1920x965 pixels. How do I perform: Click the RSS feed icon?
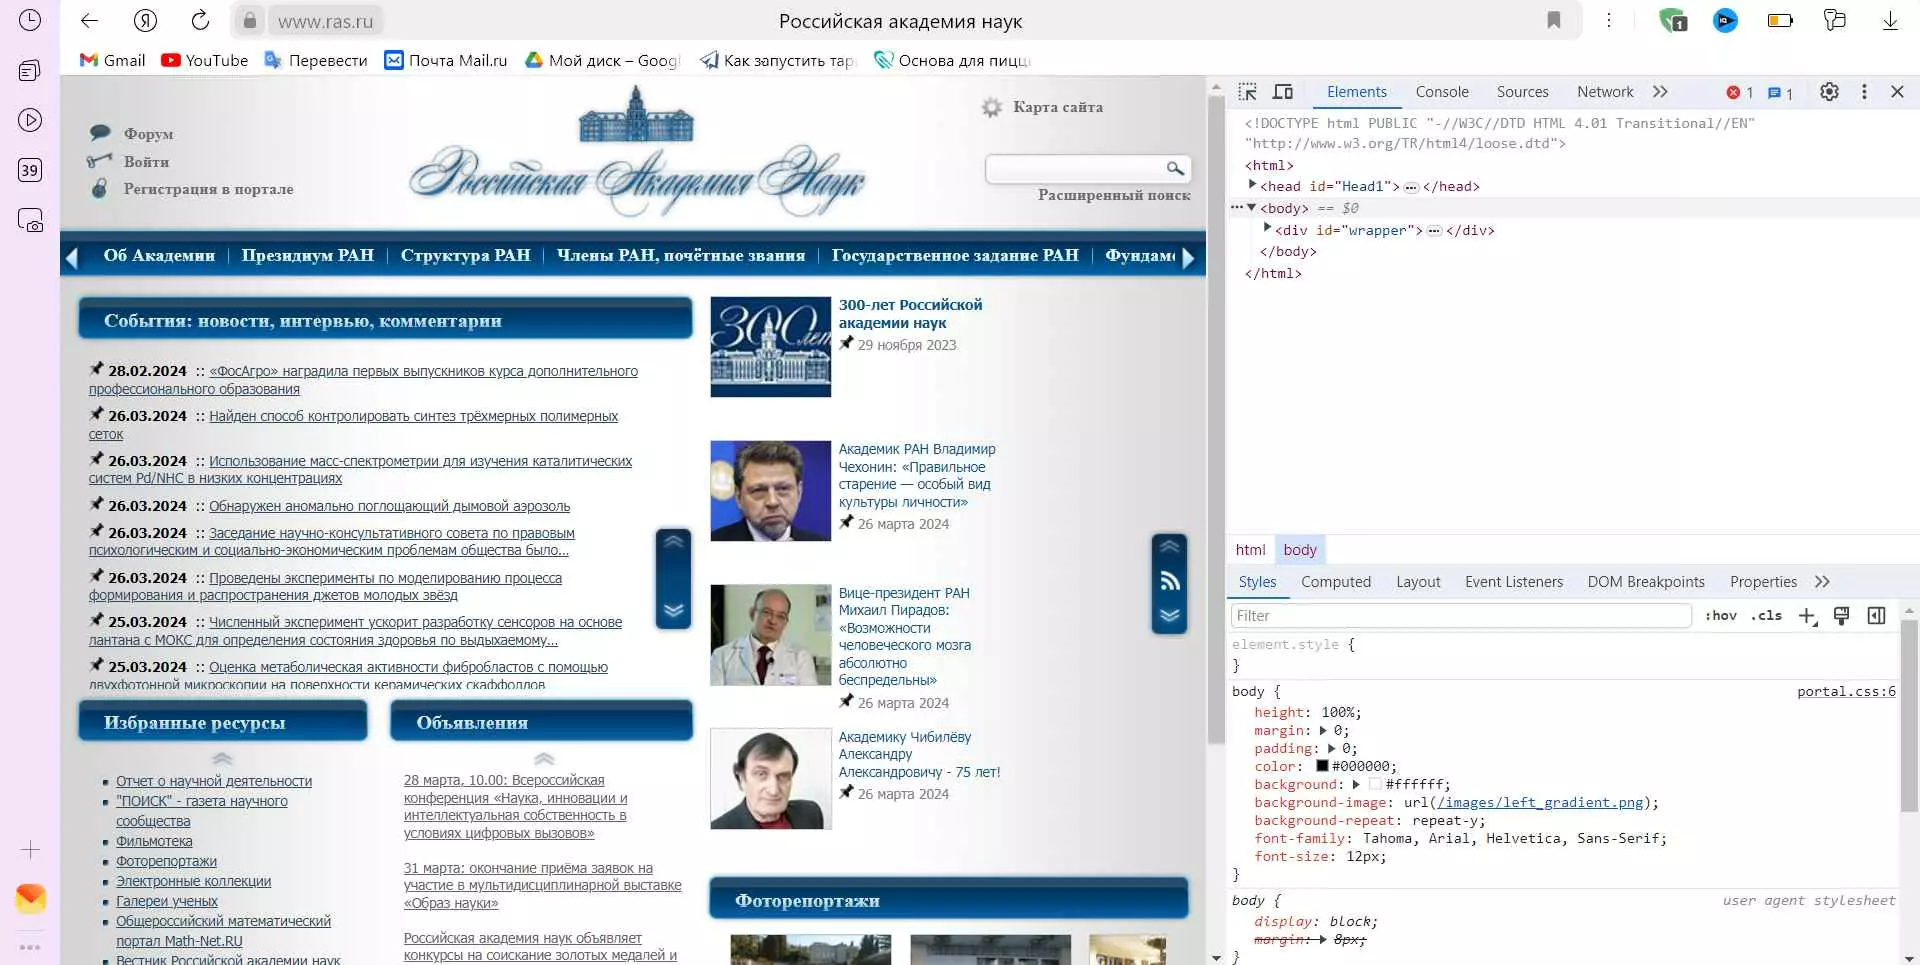point(1169,582)
